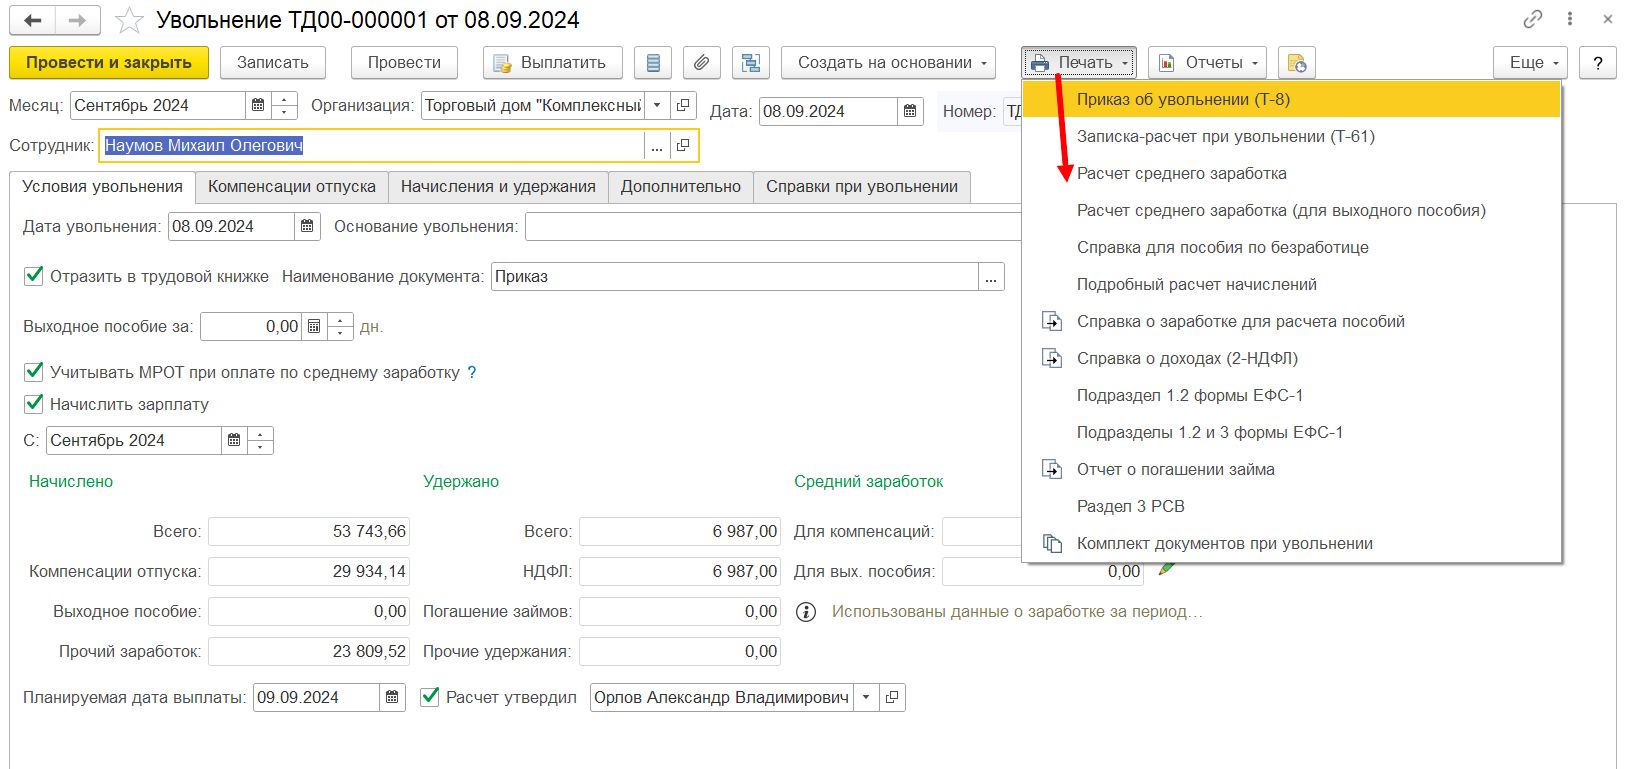
Task: Open calculator for severance pay days
Action: coord(314,327)
